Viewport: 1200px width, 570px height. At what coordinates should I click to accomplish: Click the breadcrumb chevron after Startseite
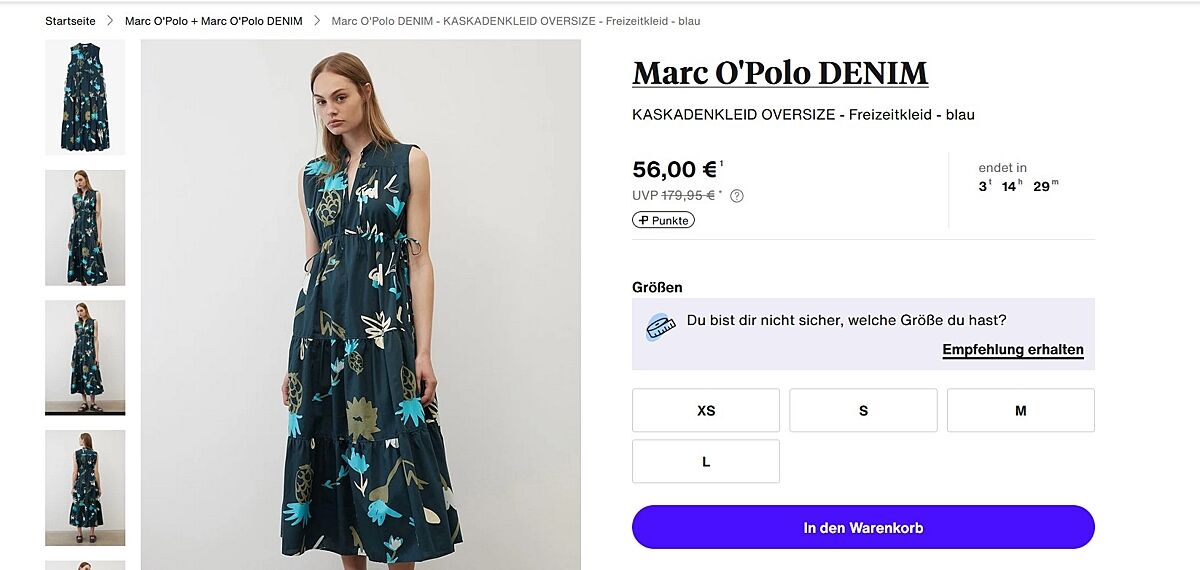click(111, 21)
